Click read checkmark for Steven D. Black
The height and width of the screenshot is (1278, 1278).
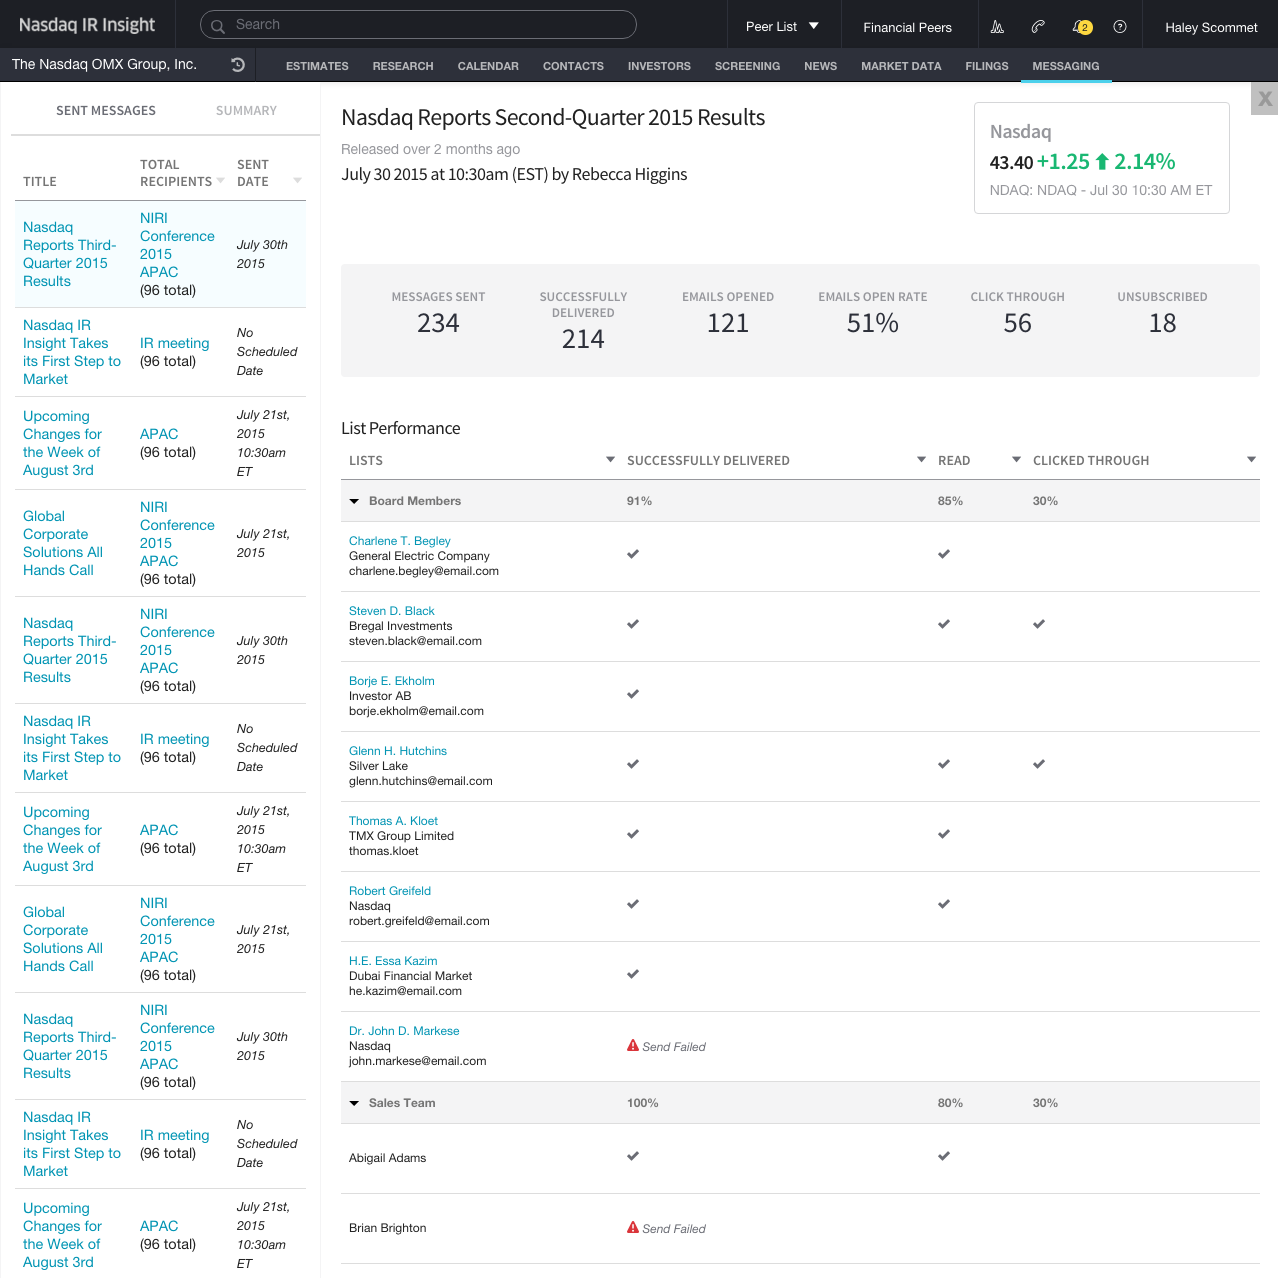coord(944,624)
